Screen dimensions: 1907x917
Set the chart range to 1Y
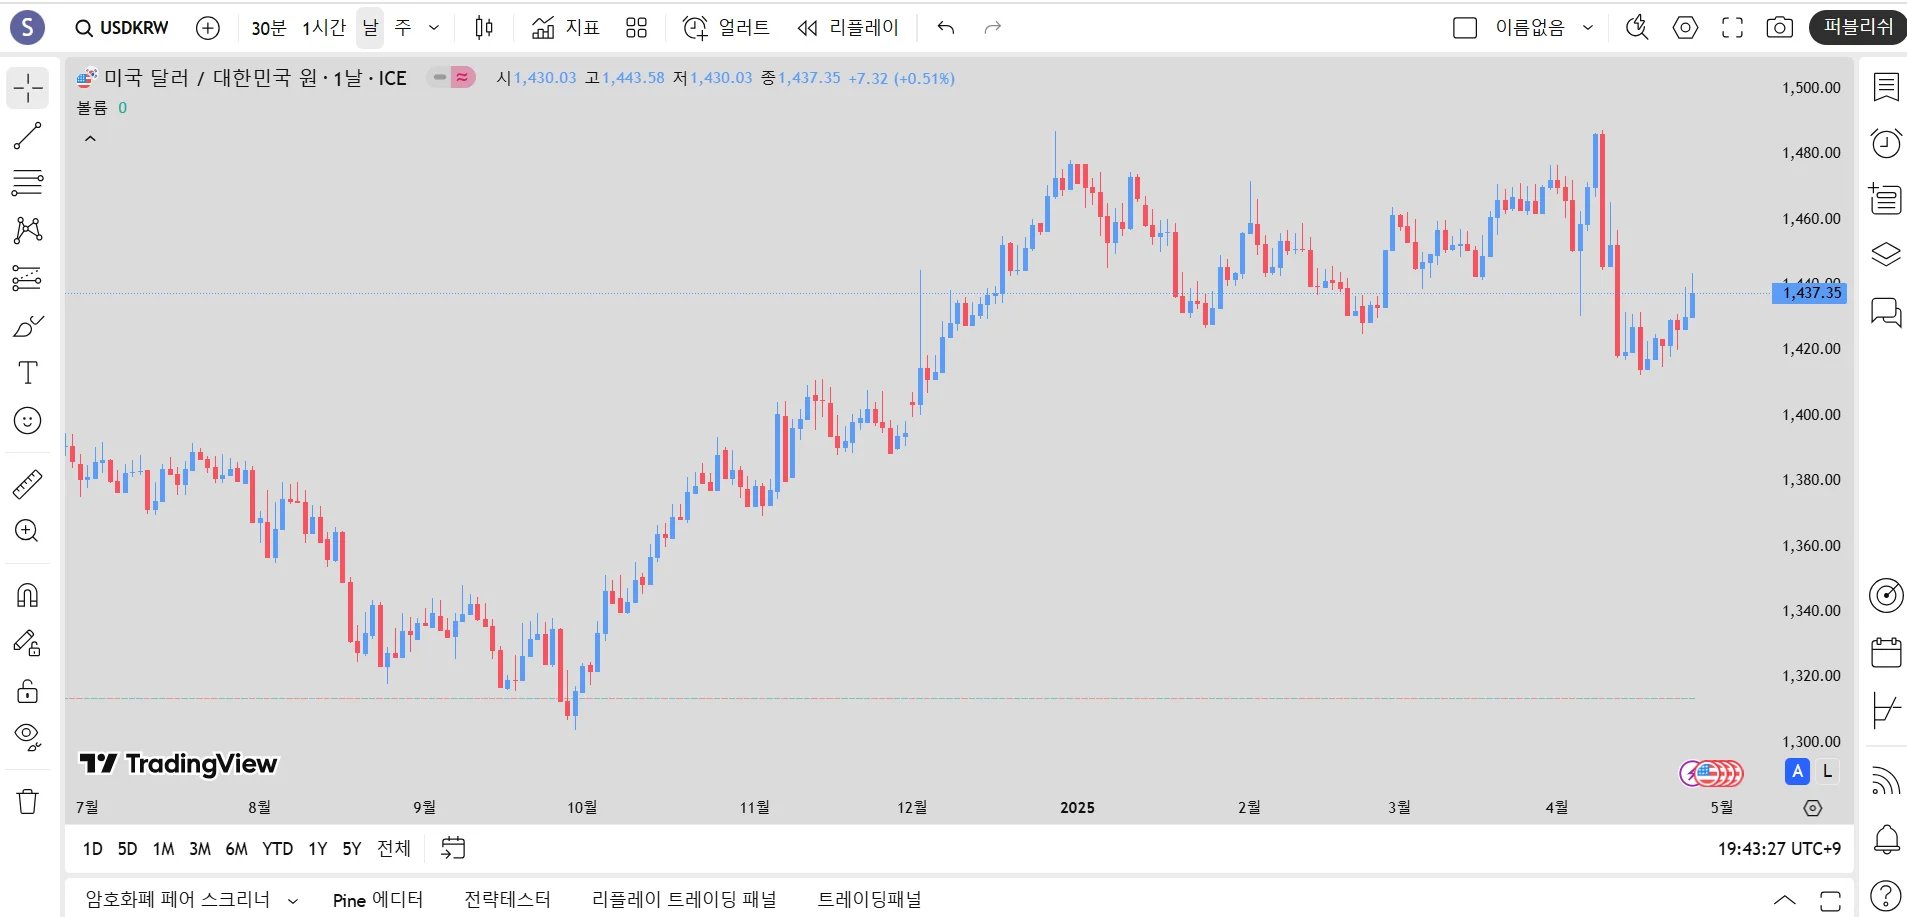tap(317, 849)
